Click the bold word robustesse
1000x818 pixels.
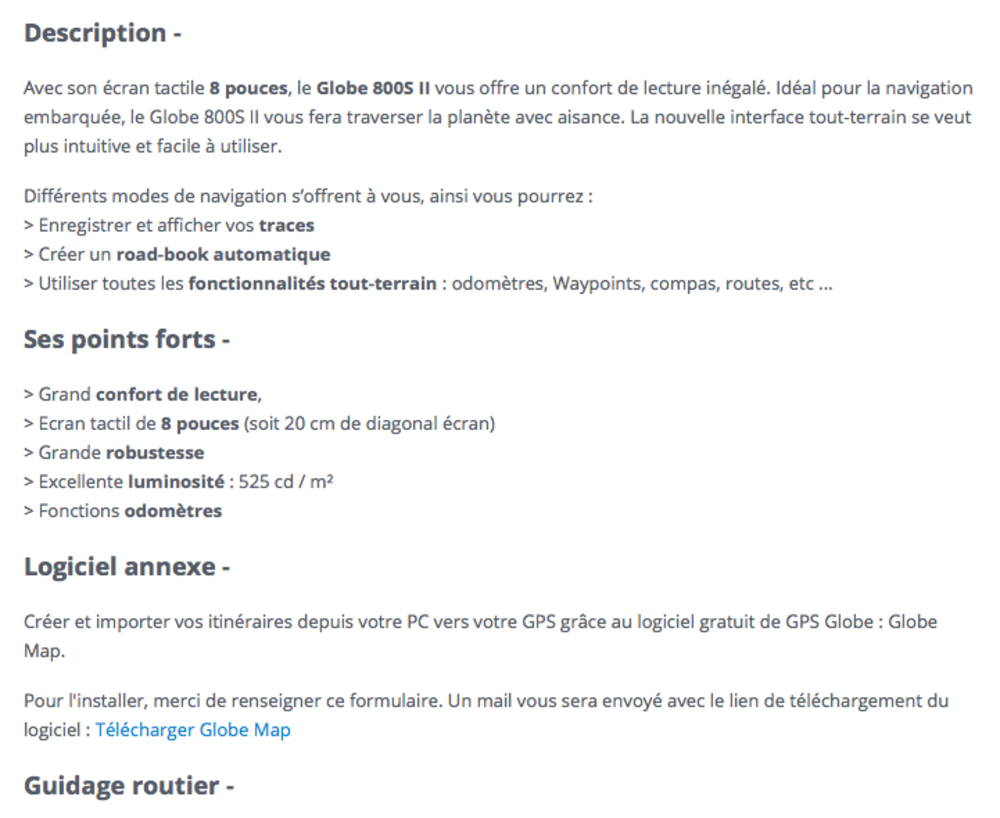(x=155, y=453)
